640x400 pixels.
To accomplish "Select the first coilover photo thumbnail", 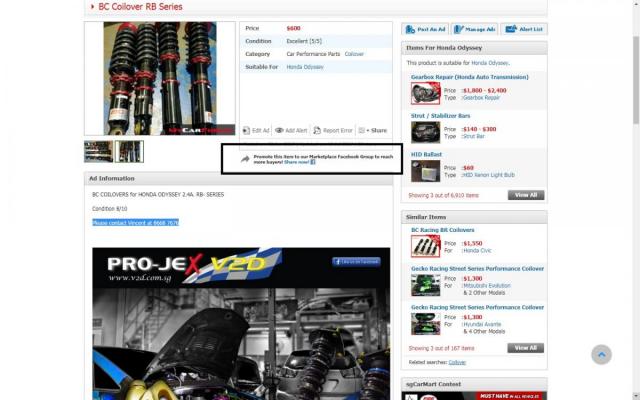I will click(98, 151).
